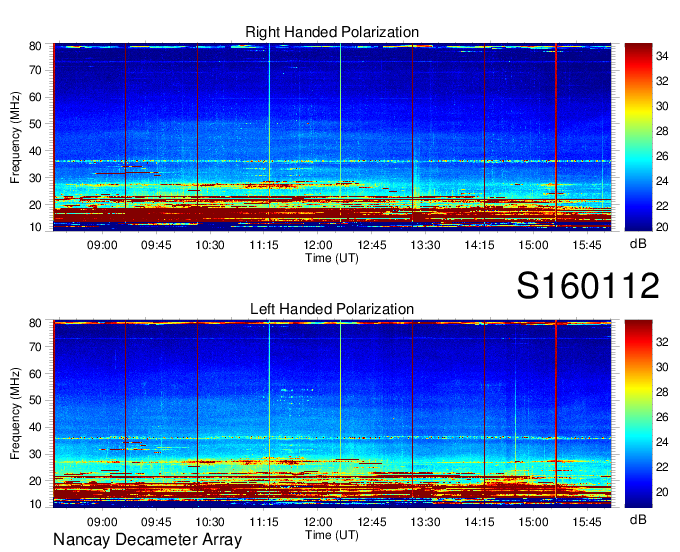The width and height of the screenshot is (680, 552).
Task: Click Frequency (MHz) label of Left Handed plot
Action: pyautogui.click(x=15, y=414)
